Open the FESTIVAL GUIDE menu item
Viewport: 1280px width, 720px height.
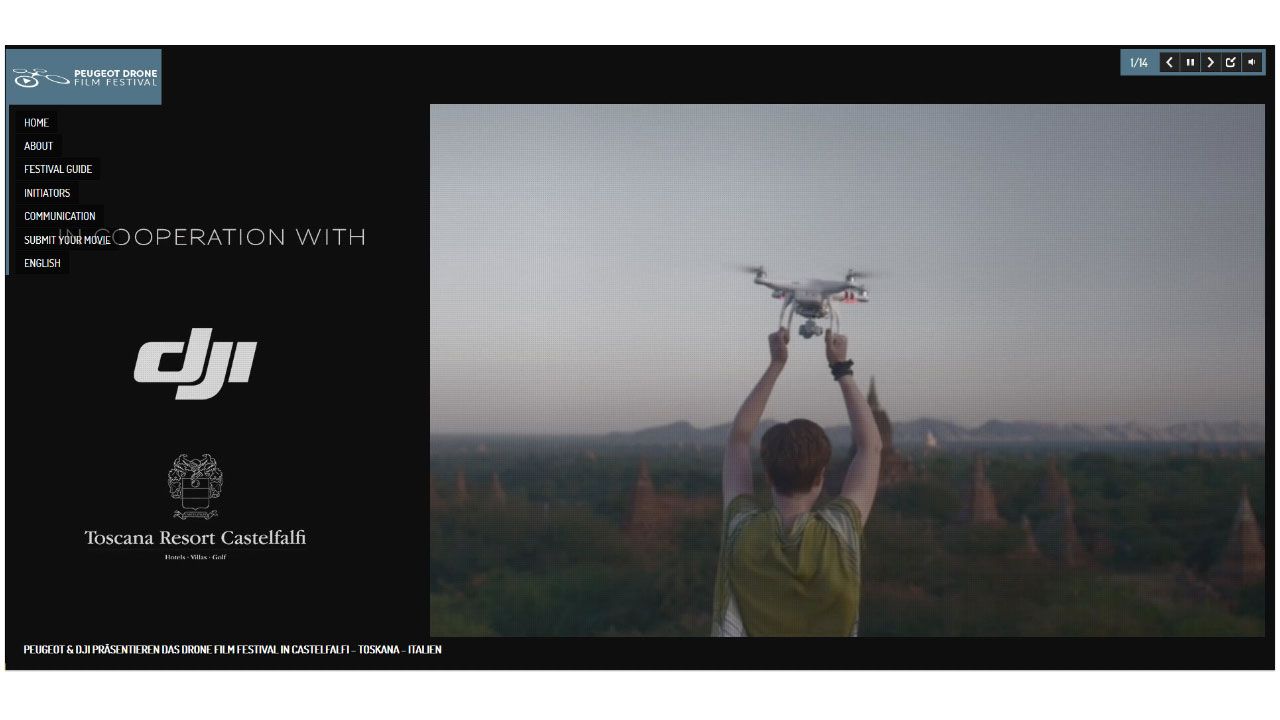(58, 169)
